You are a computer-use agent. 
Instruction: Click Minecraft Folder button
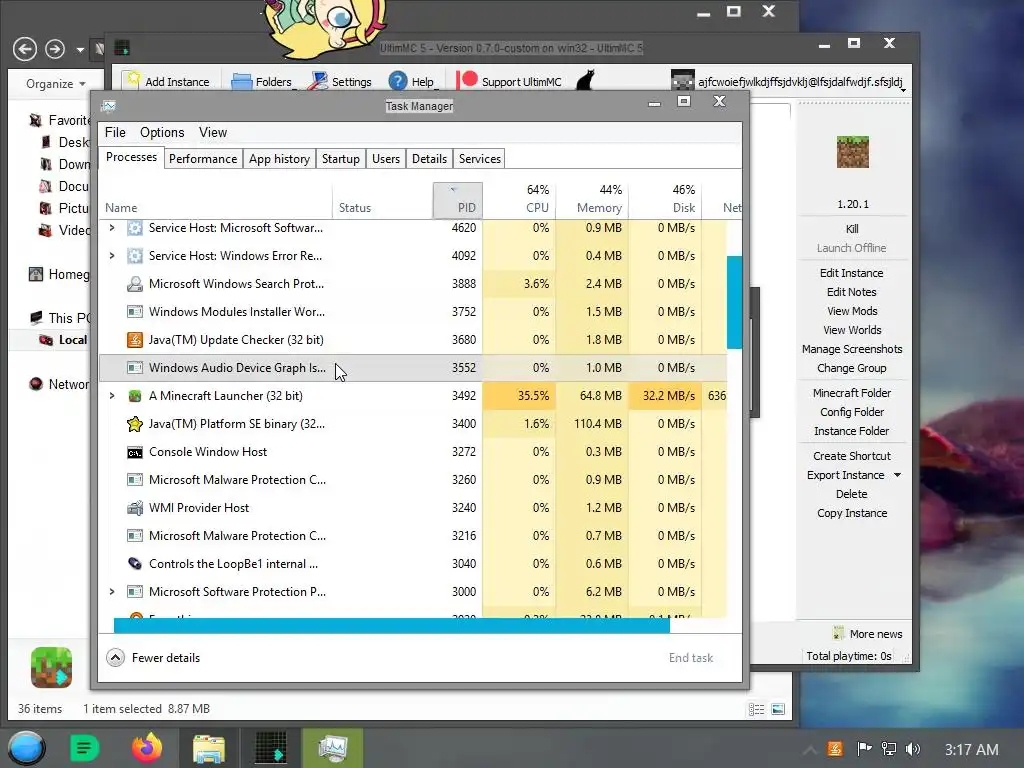[x=852, y=393]
